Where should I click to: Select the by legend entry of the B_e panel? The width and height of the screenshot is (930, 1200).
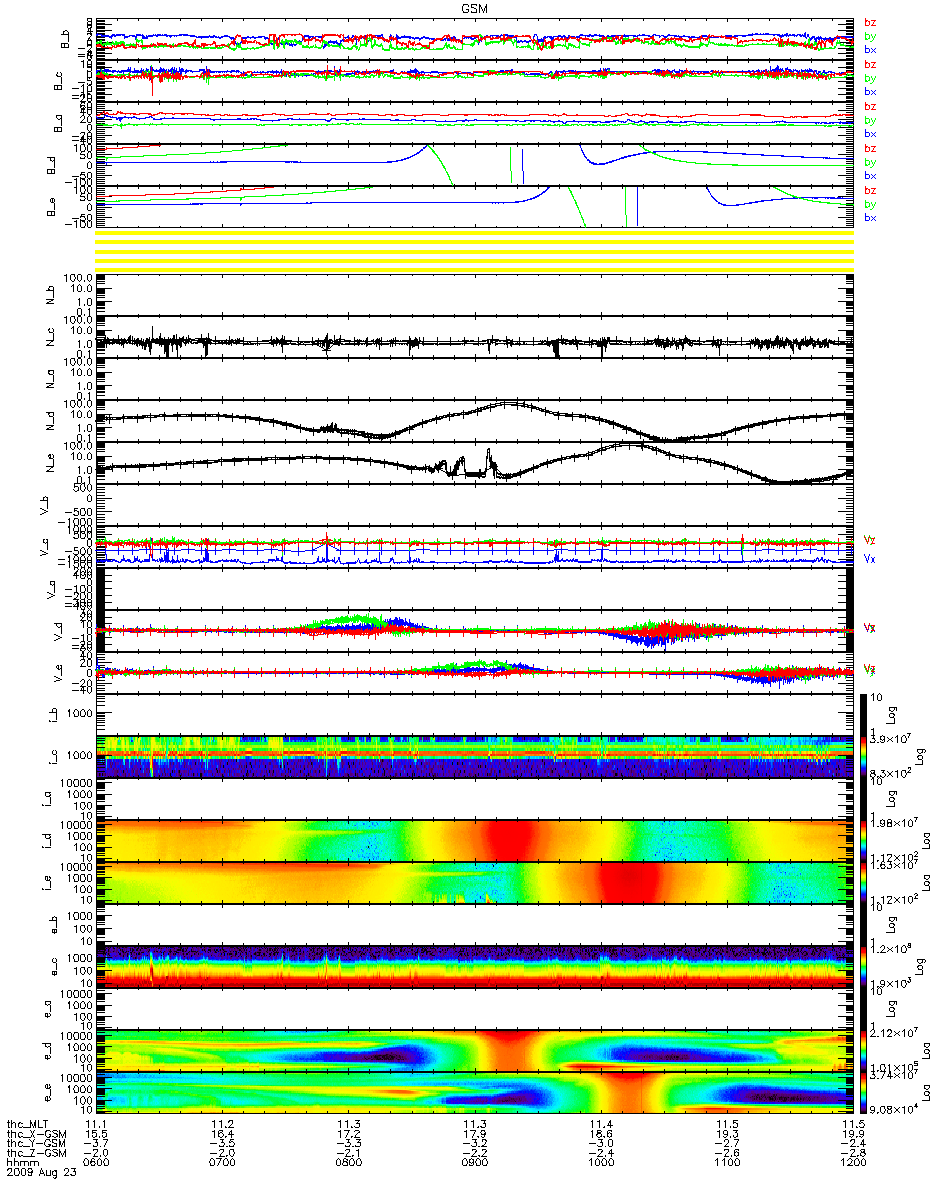coord(870,204)
